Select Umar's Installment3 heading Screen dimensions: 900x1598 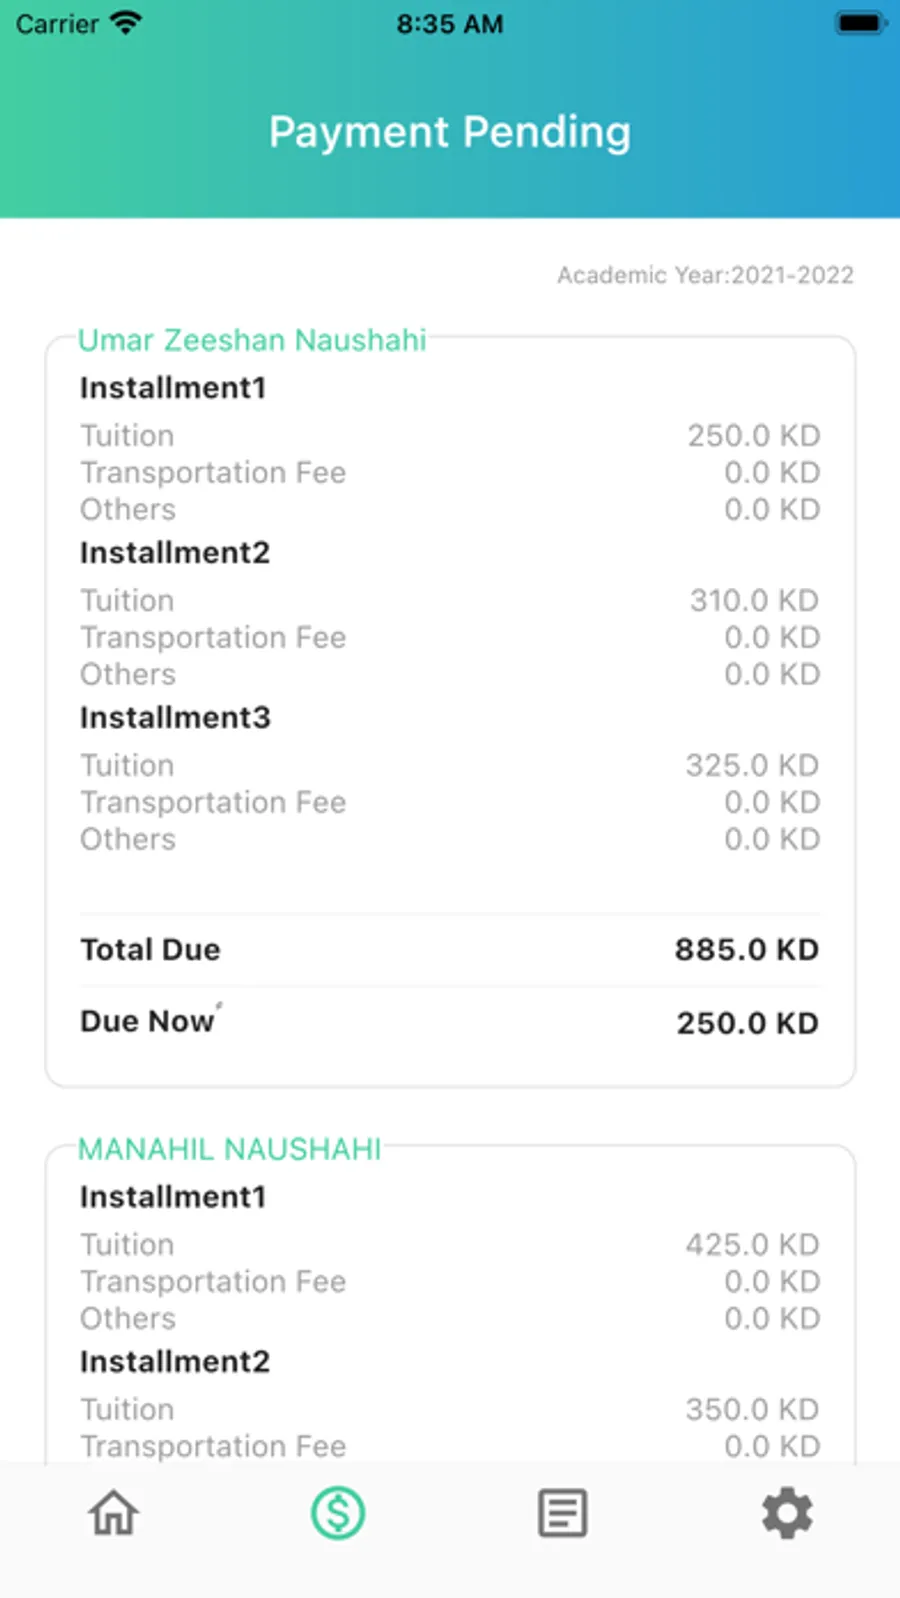(x=175, y=718)
